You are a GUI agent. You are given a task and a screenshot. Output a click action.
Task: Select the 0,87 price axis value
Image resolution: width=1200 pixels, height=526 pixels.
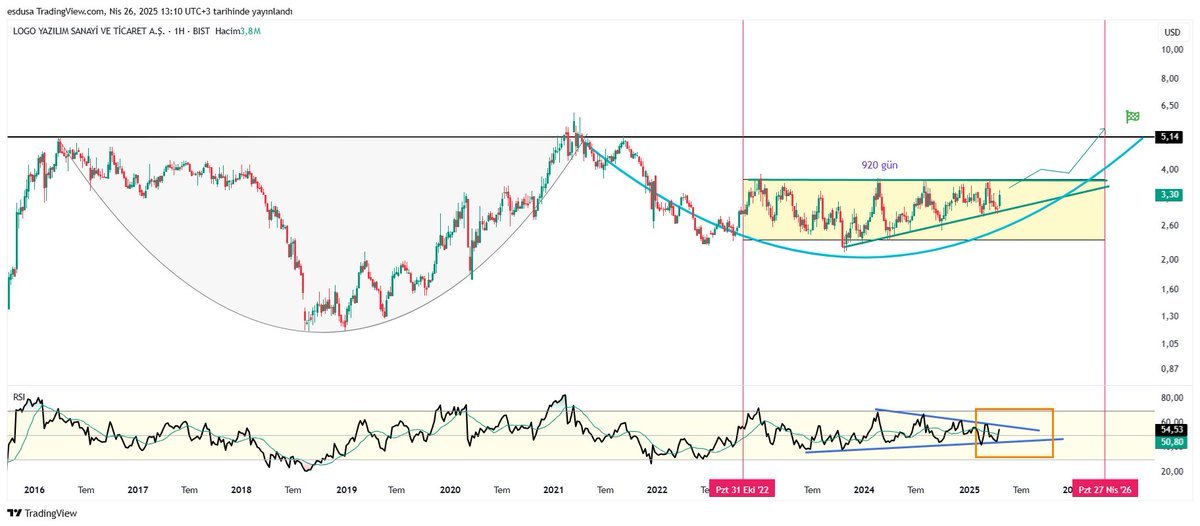point(1171,368)
